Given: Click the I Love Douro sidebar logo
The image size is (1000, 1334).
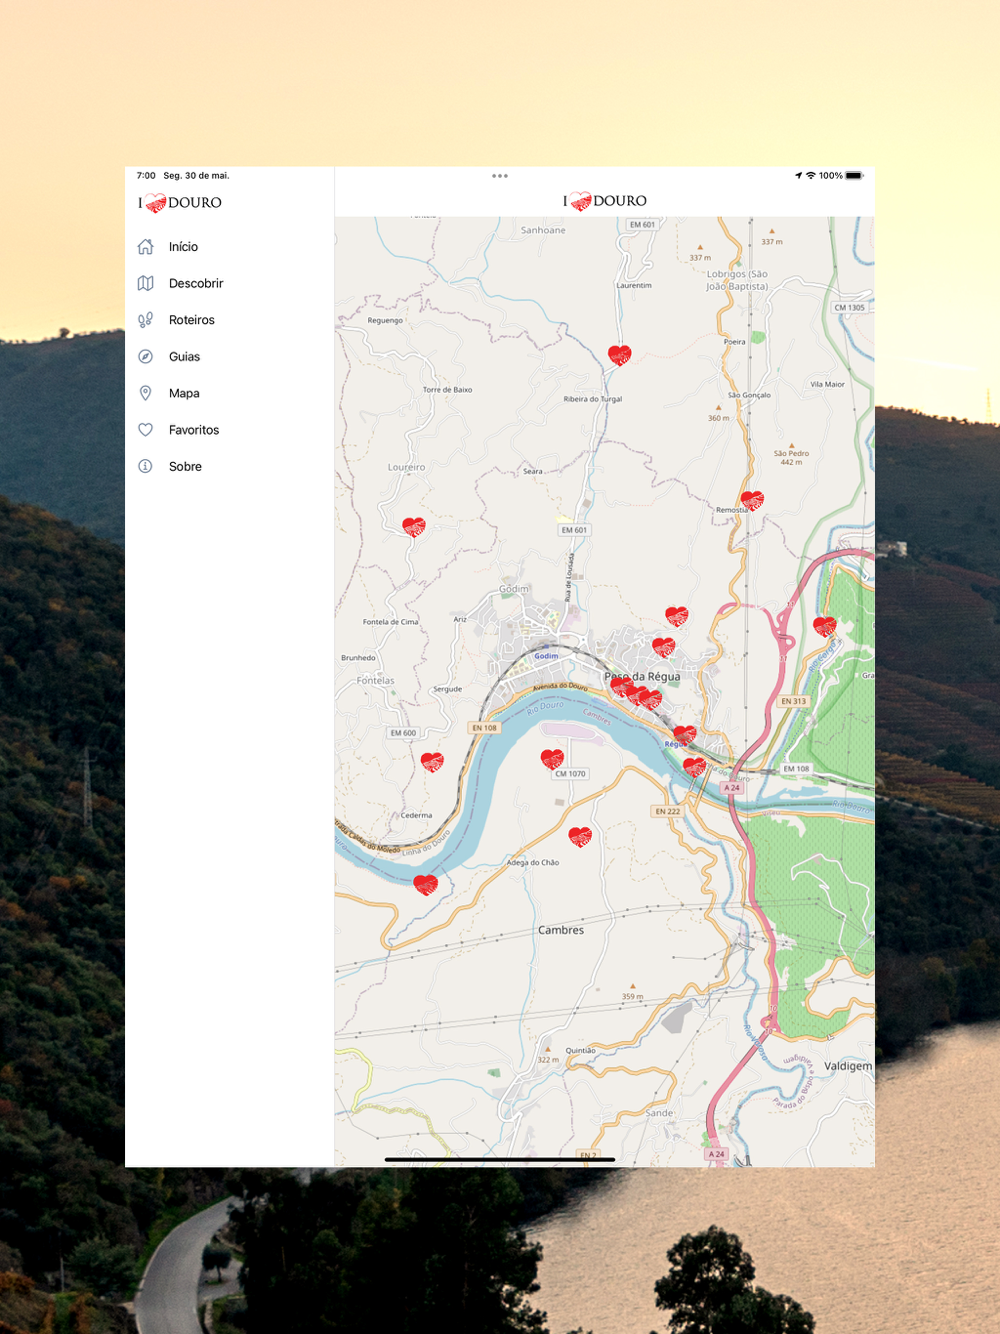Looking at the screenshot, I should 180,203.
